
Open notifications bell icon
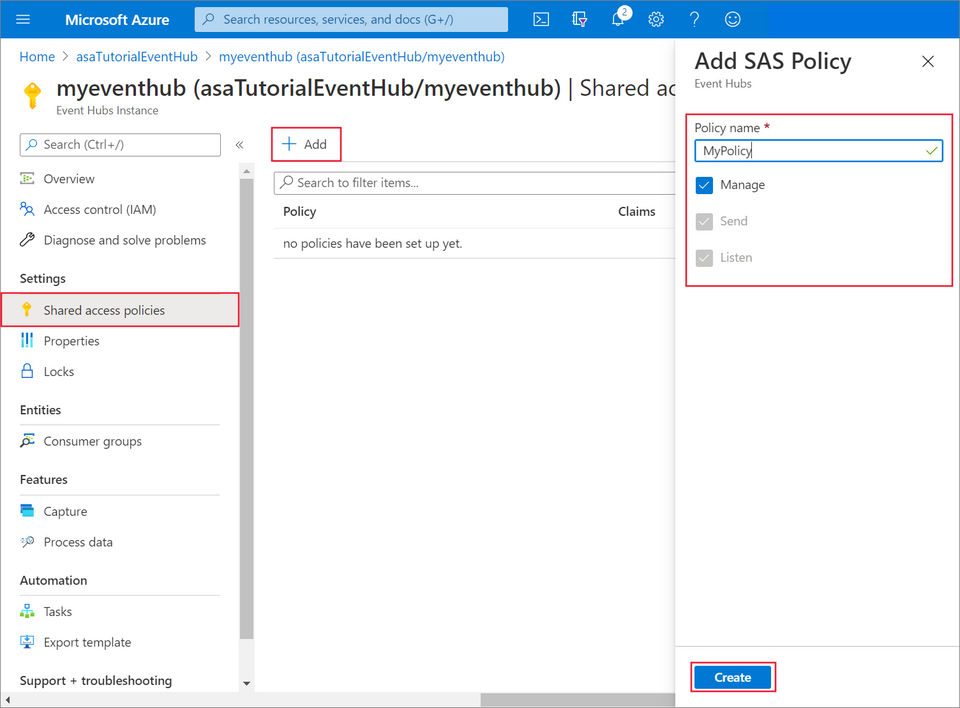[618, 19]
